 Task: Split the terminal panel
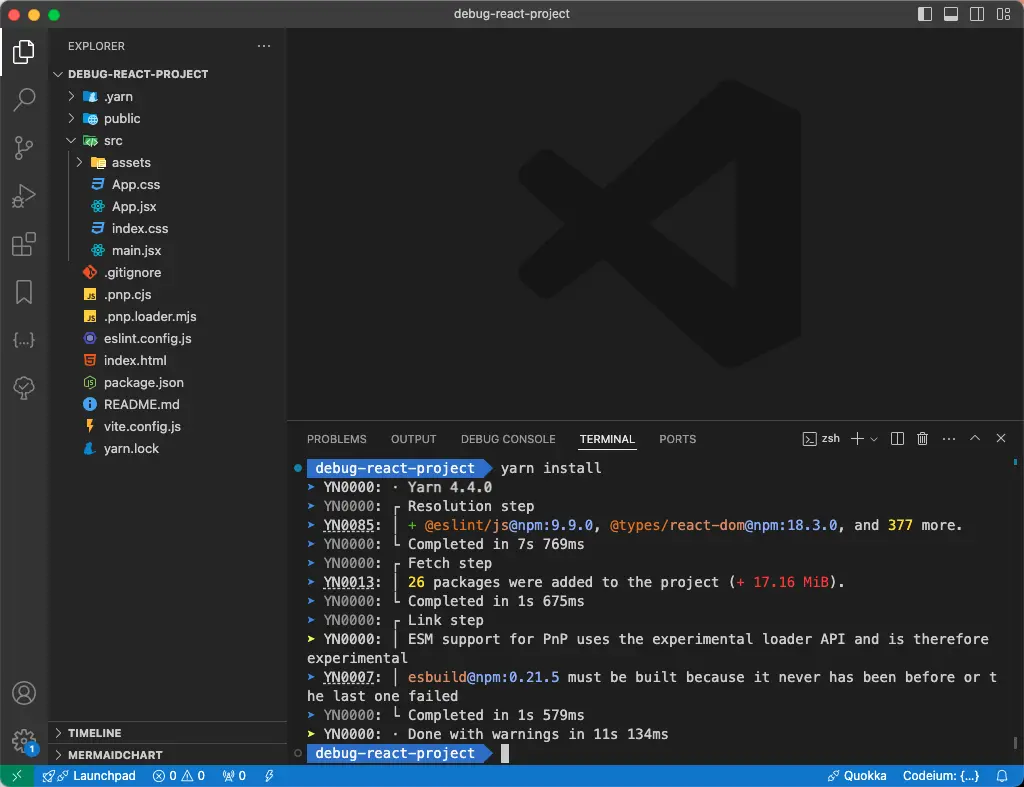tap(897, 439)
